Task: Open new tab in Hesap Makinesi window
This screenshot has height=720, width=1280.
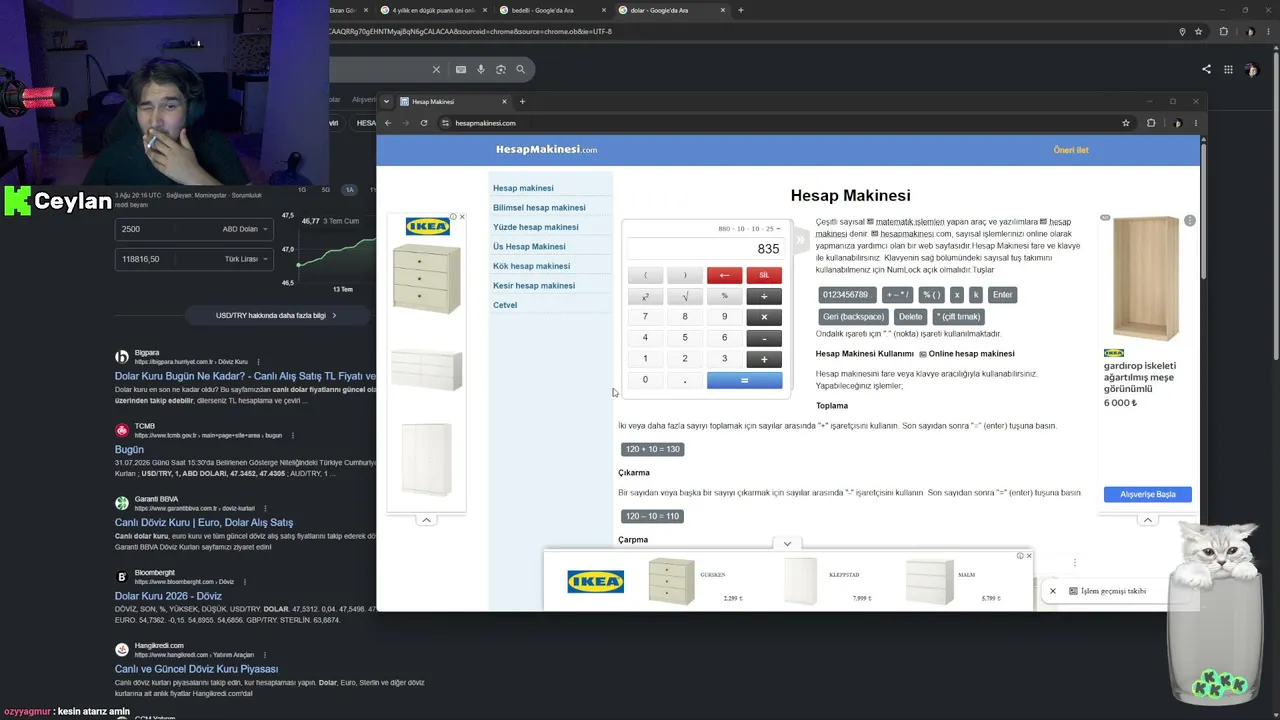Action: 522,101
